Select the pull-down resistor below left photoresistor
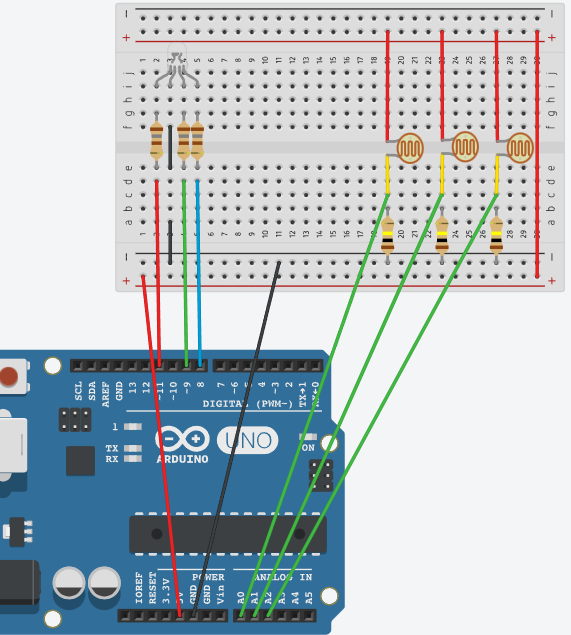Screen dimensions: 571x635 pyautogui.click(x=388, y=236)
